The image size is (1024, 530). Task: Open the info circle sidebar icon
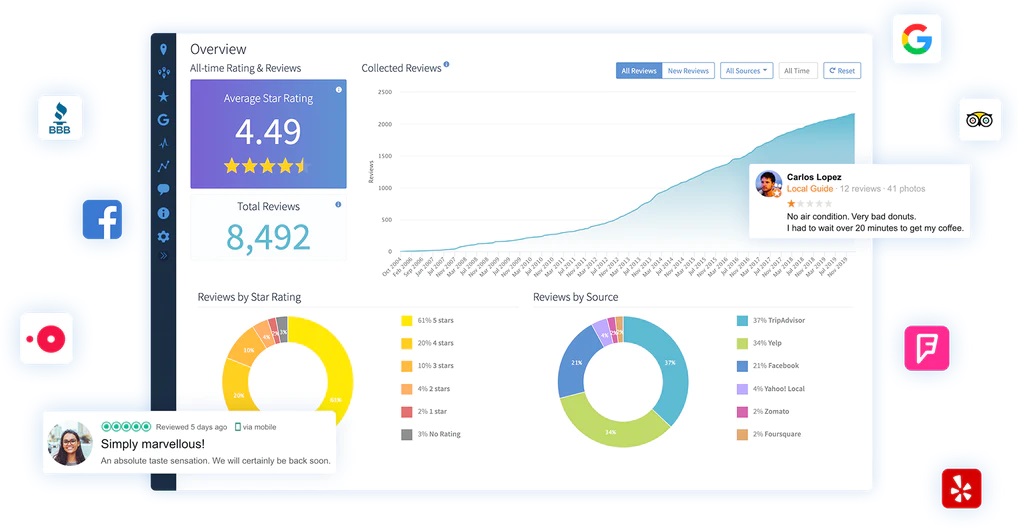[163, 213]
